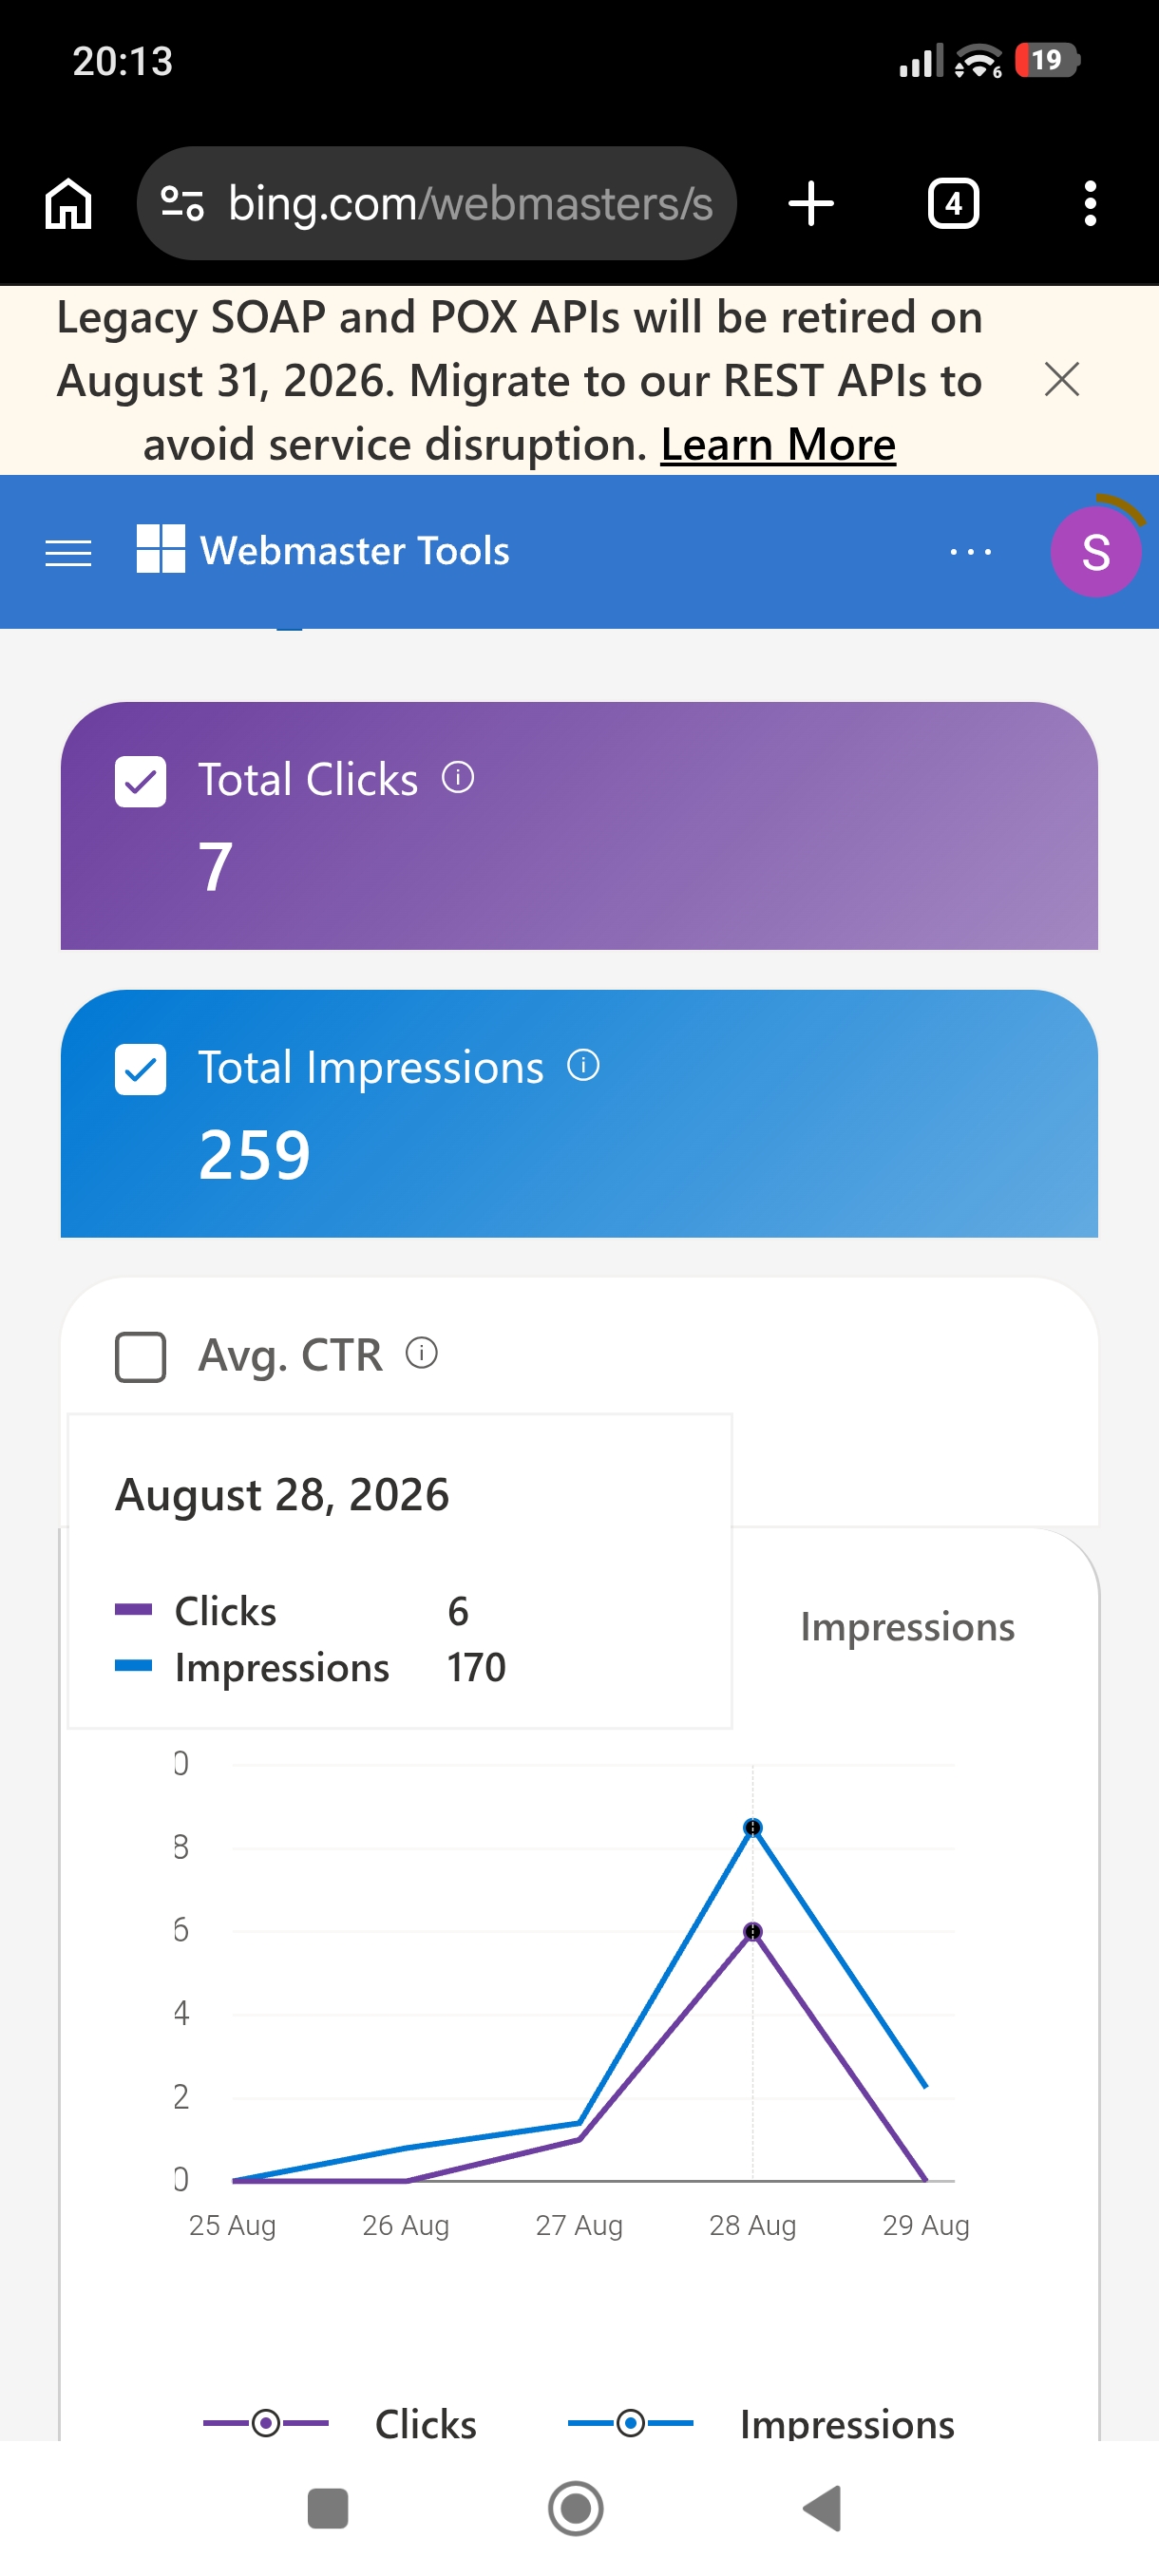This screenshot has height=2576, width=1159.
Task: Click the Webmaster Tools Windows logo
Action: pyautogui.click(x=160, y=549)
